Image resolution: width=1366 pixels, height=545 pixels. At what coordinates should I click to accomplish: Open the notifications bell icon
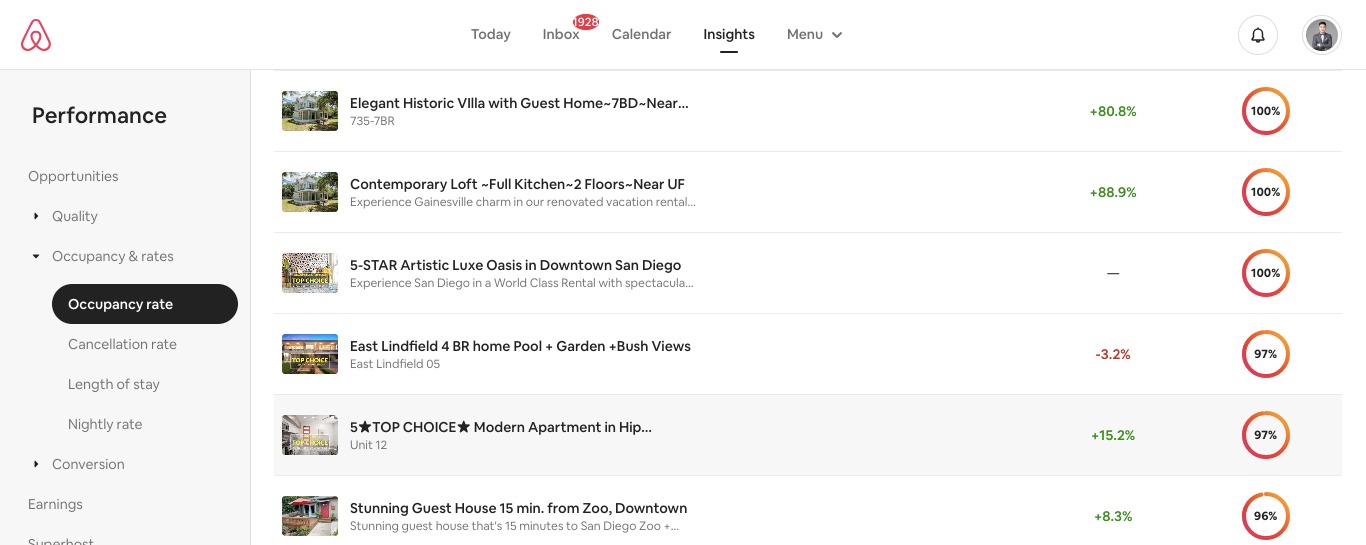point(1258,35)
